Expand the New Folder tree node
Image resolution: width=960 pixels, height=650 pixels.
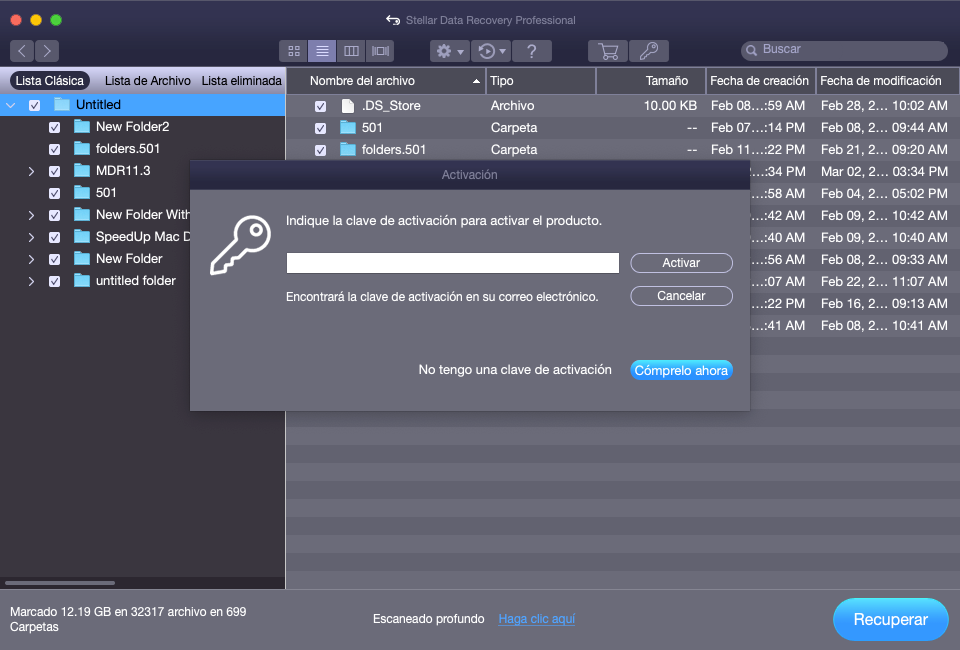coord(31,260)
